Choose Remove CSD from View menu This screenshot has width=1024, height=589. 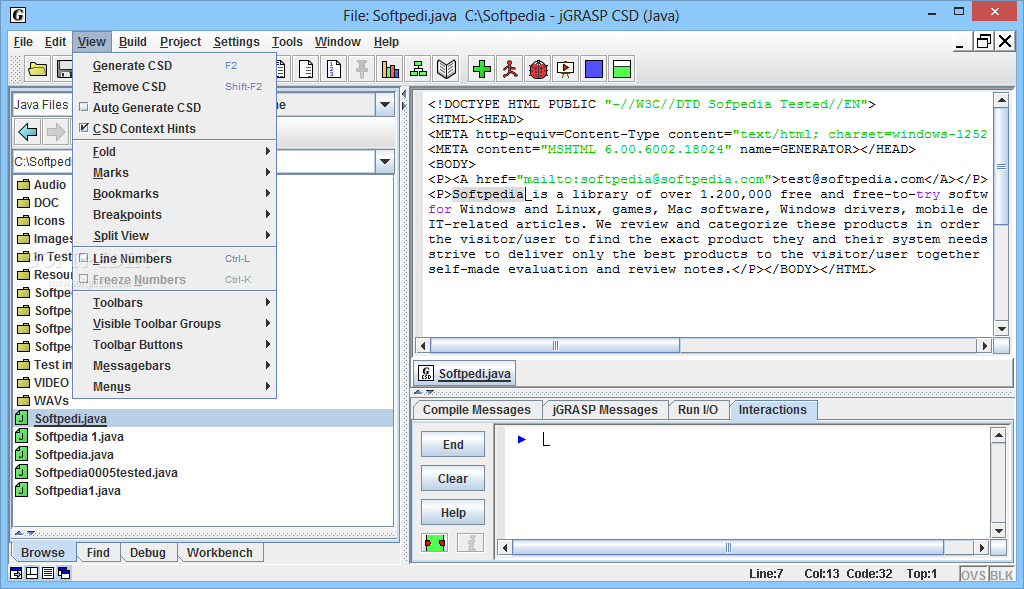(x=175, y=86)
